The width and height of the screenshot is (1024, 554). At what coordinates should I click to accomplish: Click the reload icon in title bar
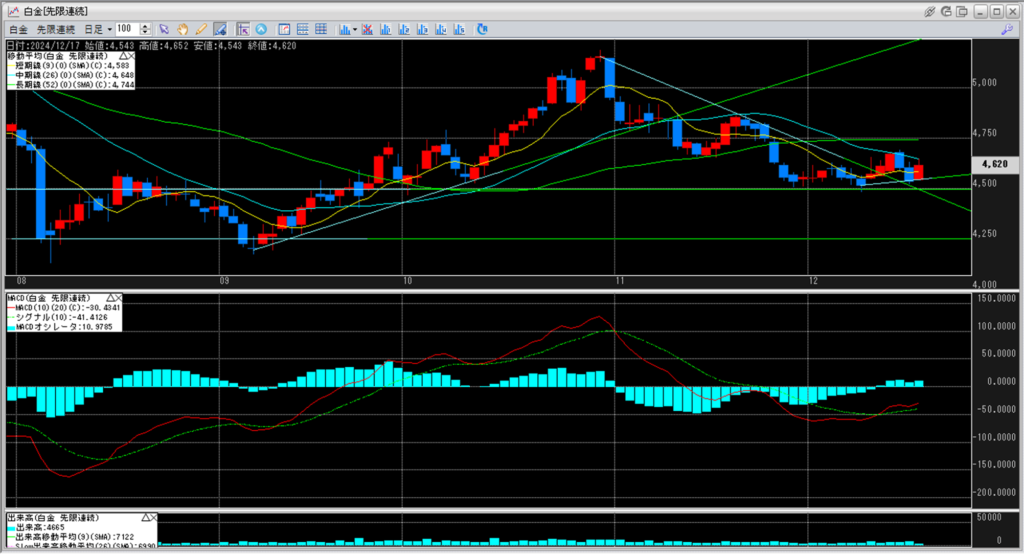(948, 10)
